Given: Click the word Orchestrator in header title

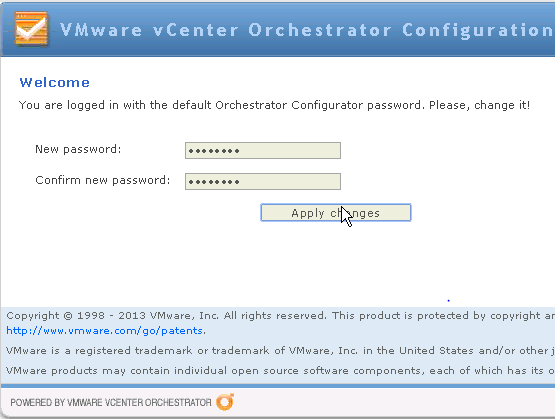Looking at the screenshot, I should pyautogui.click(x=320, y=30).
